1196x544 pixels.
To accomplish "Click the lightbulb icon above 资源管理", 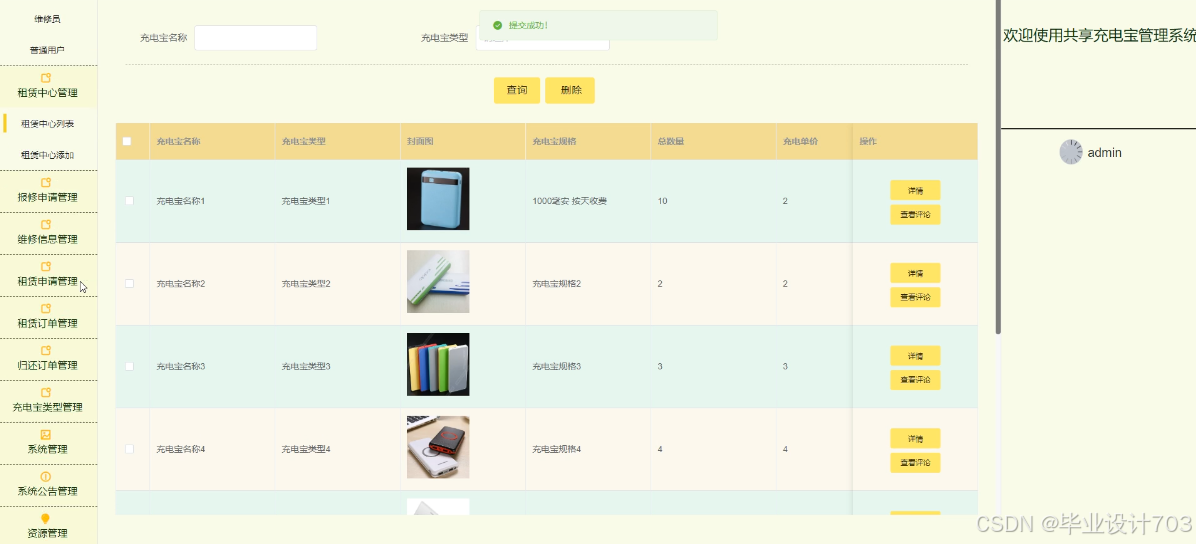I will (46, 519).
